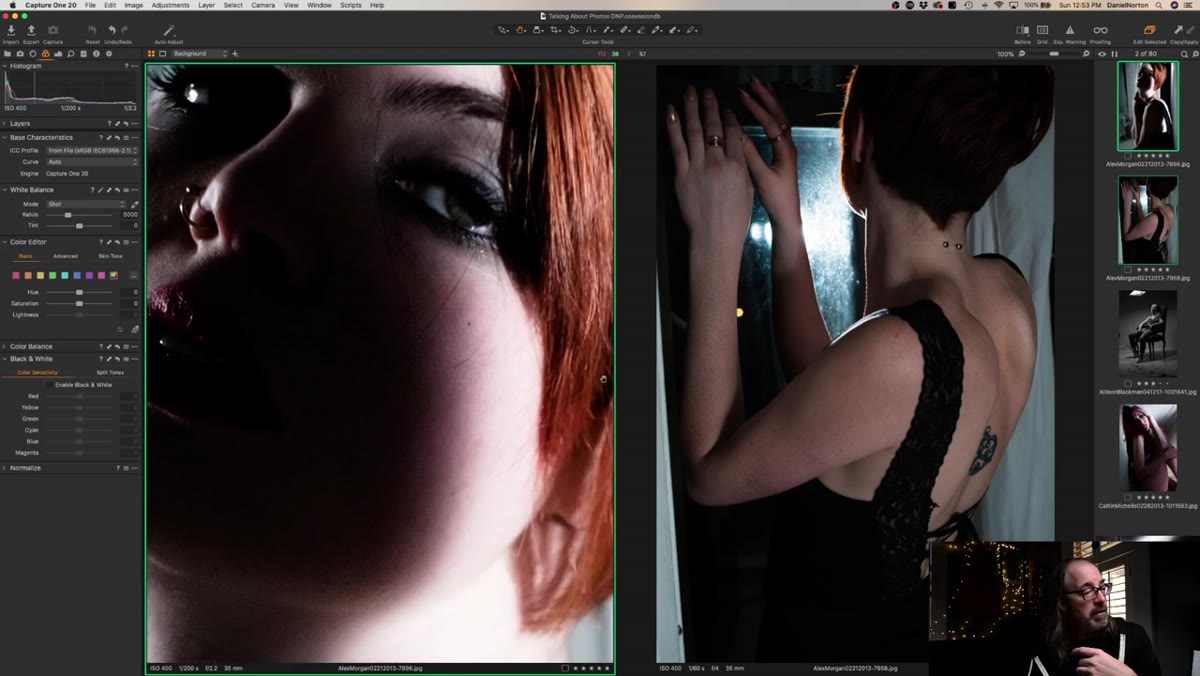Open the Batch gear tool tab
The width and height of the screenshot is (1200, 676).
(109, 53)
